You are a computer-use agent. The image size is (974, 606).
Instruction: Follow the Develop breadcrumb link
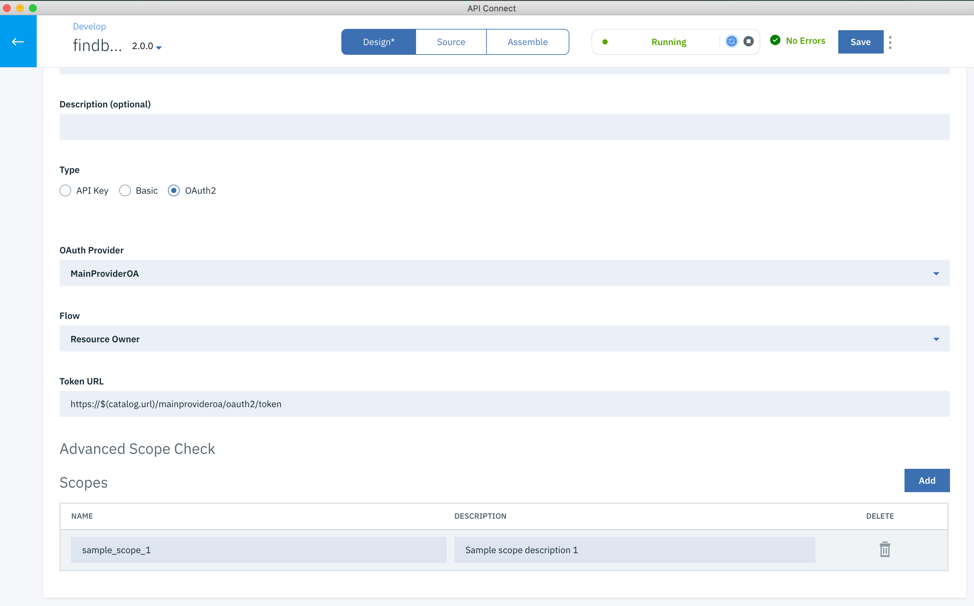coord(89,27)
